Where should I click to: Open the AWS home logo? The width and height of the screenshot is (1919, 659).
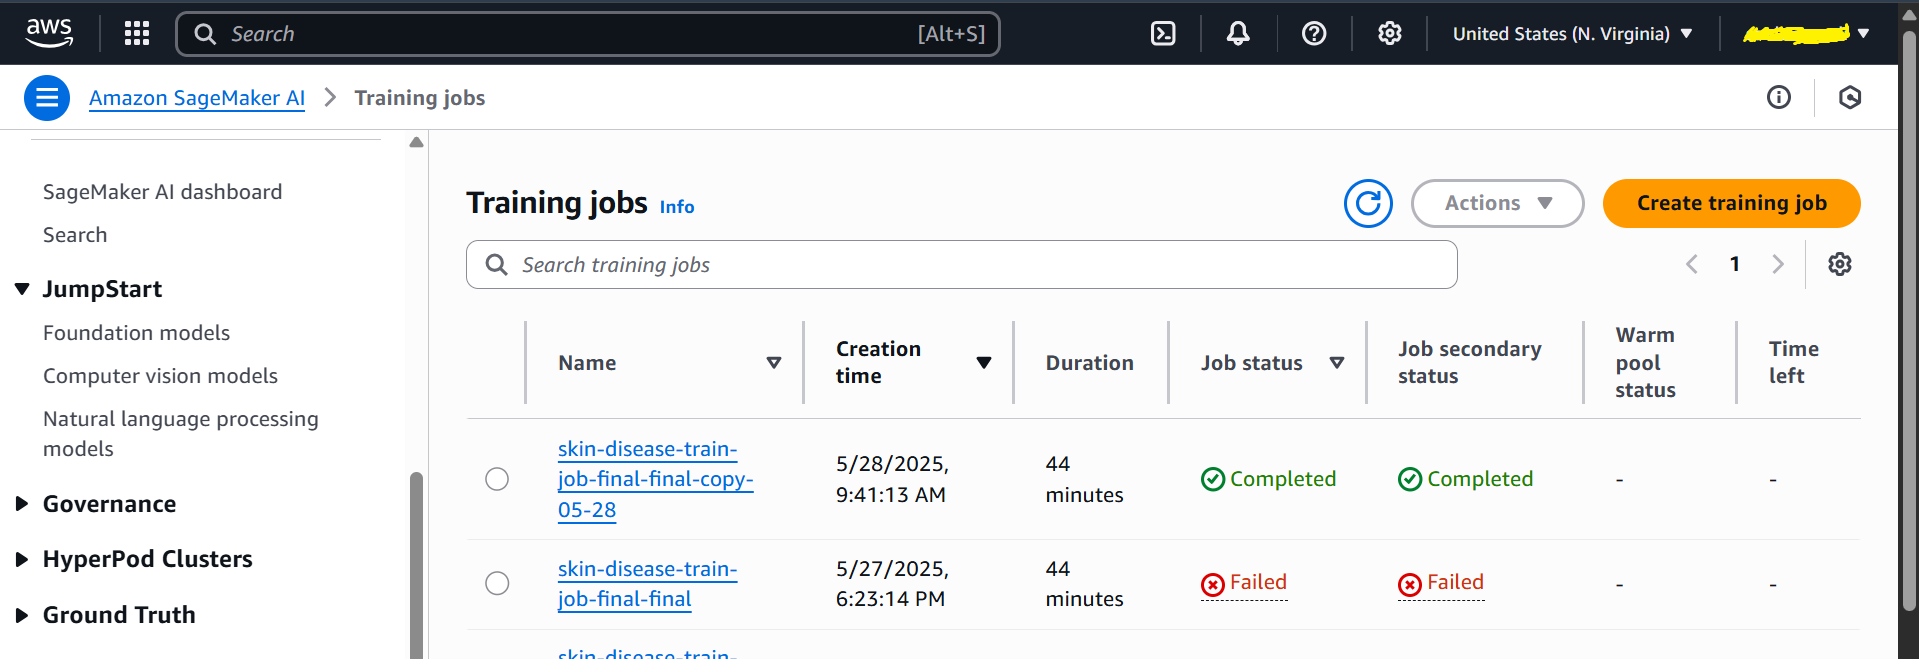click(49, 33)
